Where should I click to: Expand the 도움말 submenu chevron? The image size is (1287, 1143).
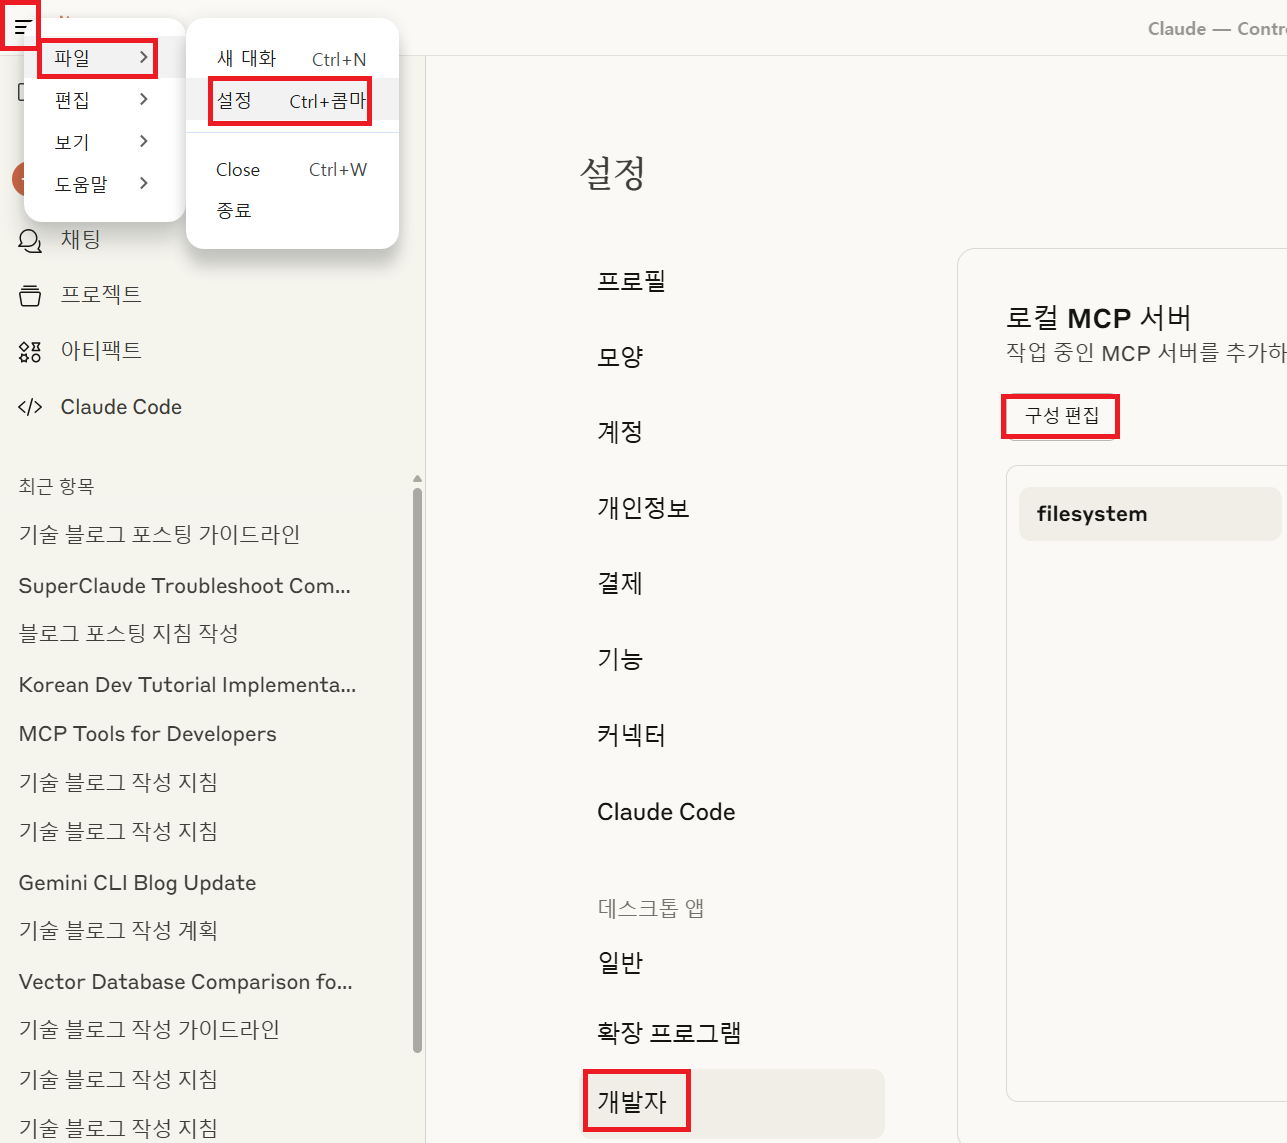[144, 183]
